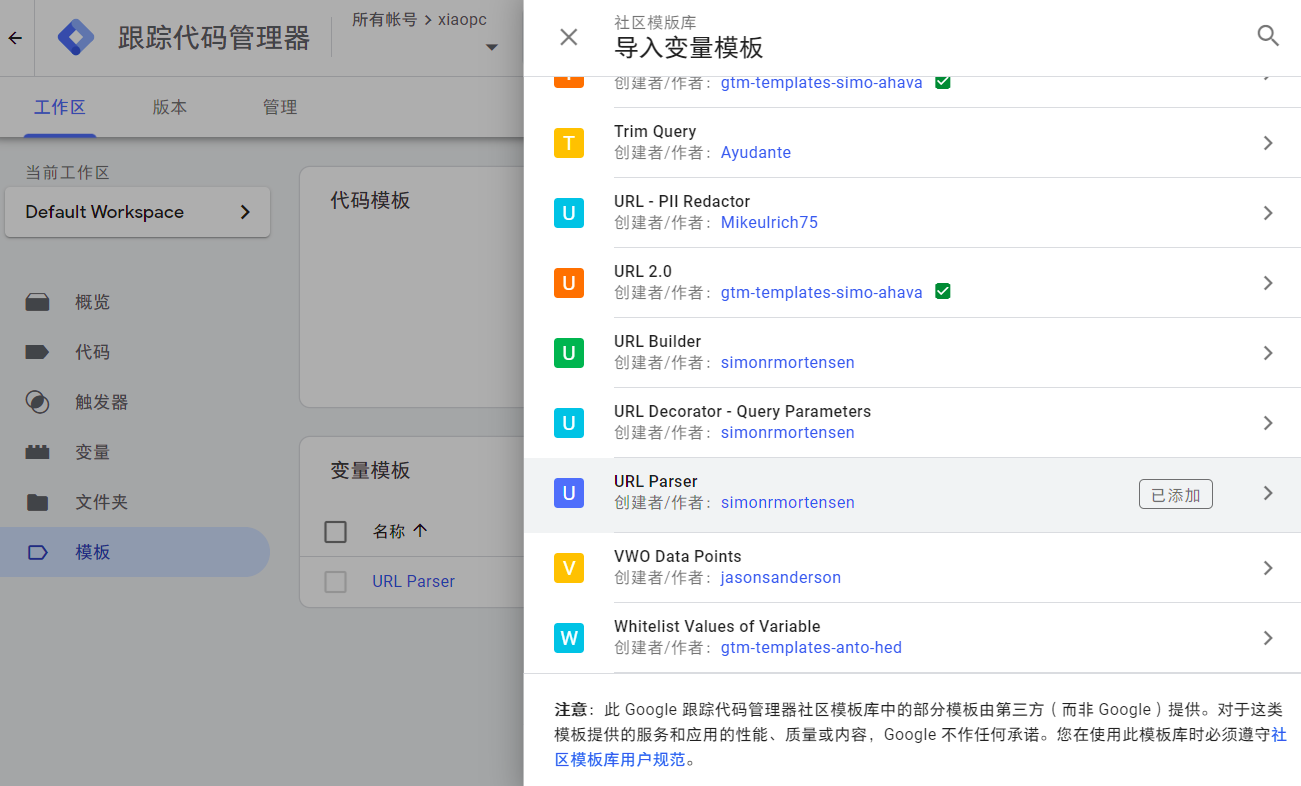The image size is (1301, 786).
Task: Click the U icon for URL - PII Redactor
Action: [568, 213]
